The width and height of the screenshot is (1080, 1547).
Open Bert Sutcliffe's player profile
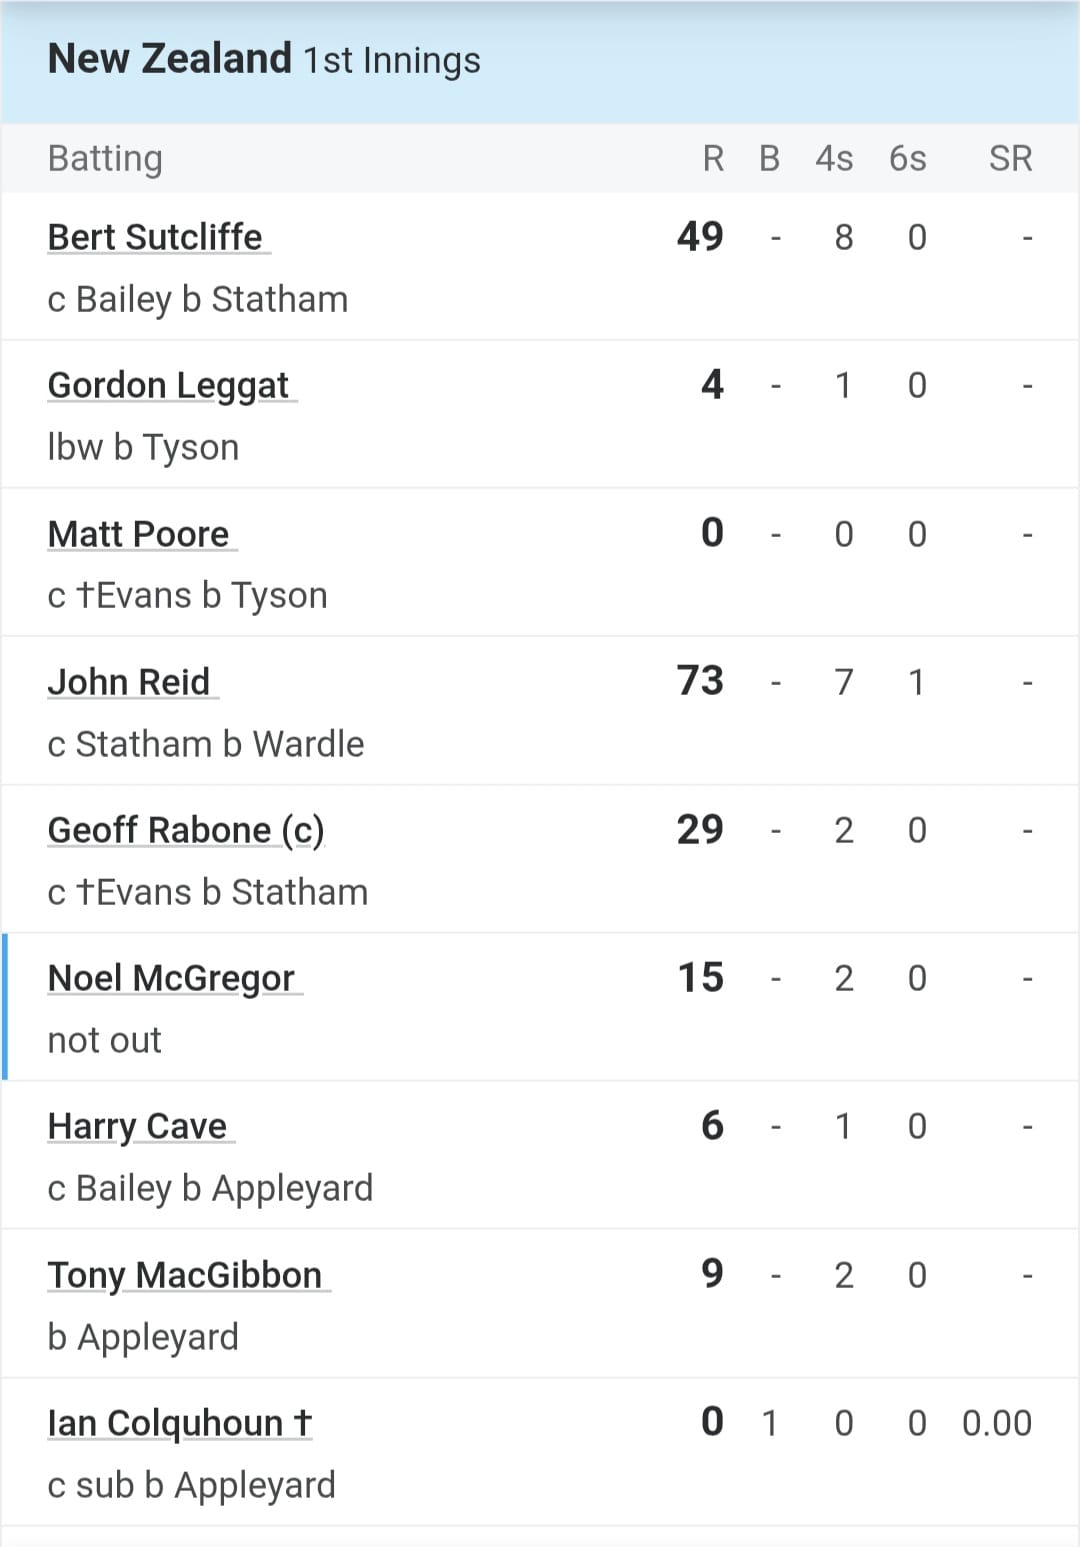pos(155,238)
